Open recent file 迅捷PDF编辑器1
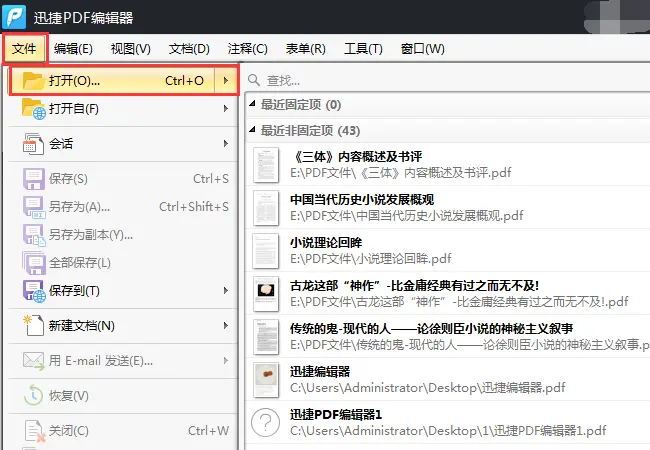Image resolution: width=650 pixels, height=450 pixels. (448, 423)
